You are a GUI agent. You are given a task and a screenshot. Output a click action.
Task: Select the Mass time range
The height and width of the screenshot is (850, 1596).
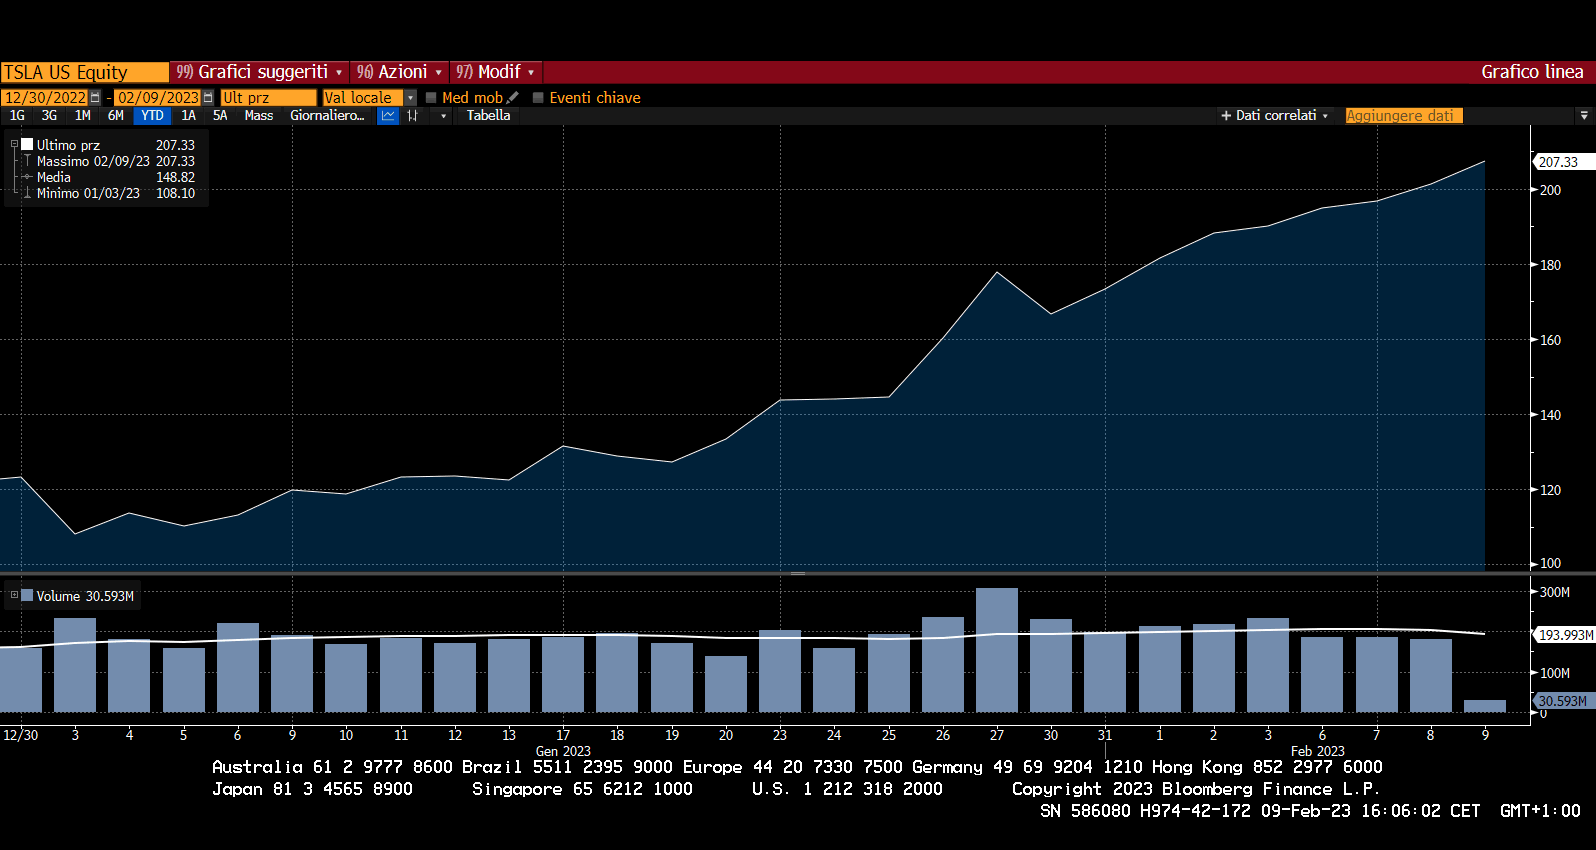point(259,116)
